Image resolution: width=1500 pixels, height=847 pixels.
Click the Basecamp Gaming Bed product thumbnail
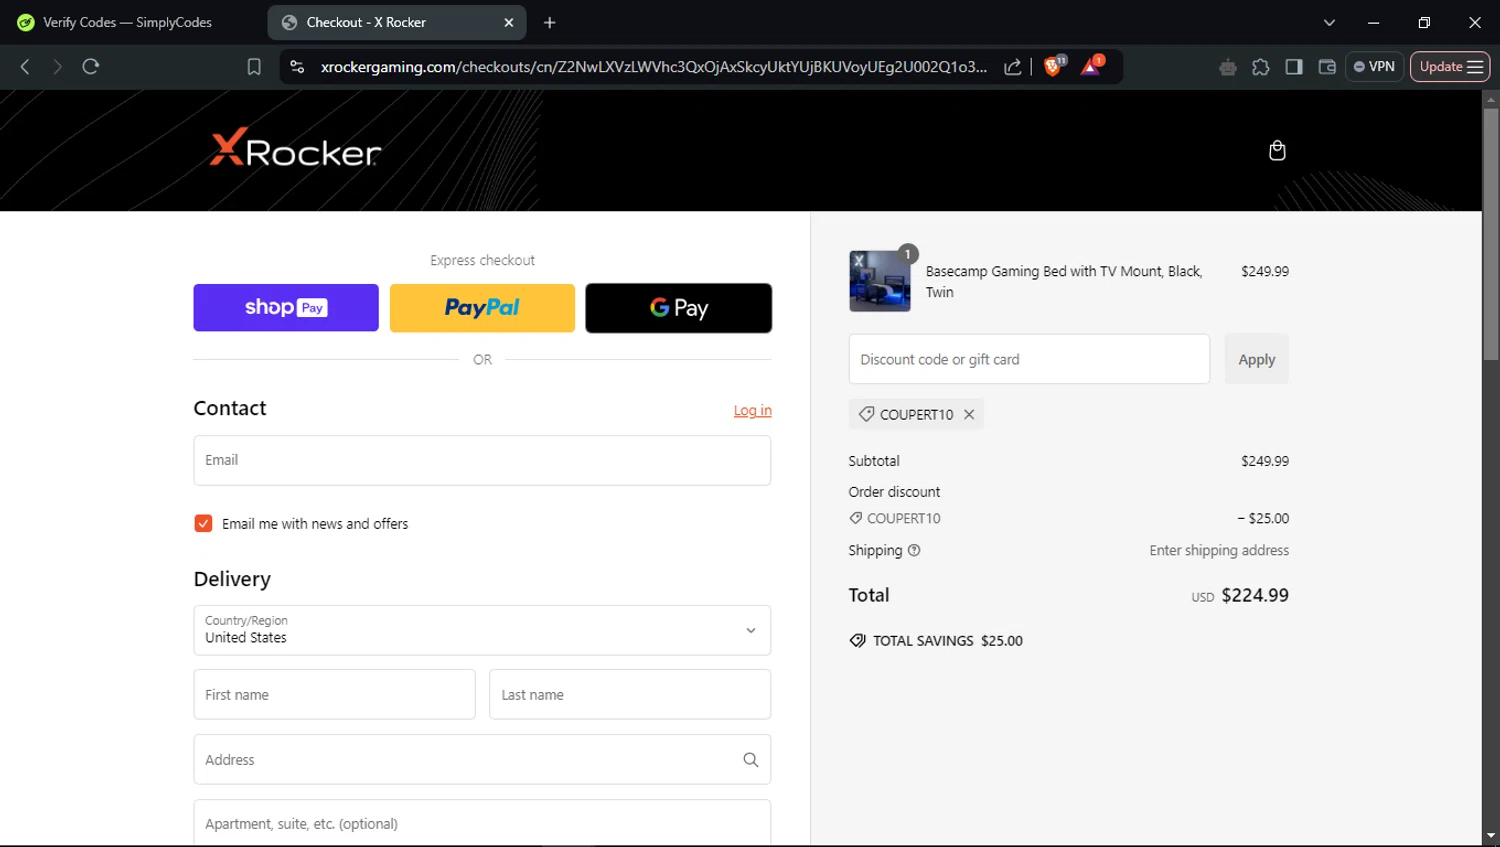pos(880,281)
